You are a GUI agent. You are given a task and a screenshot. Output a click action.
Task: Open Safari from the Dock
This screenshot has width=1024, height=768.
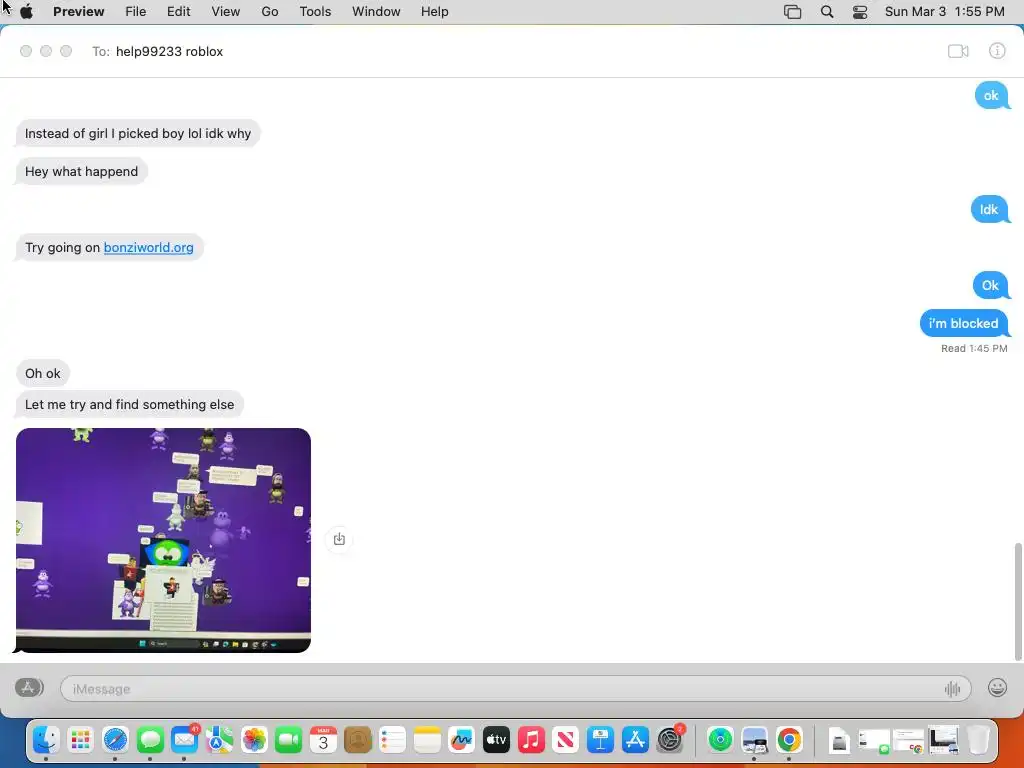click(x=115, y=740)
